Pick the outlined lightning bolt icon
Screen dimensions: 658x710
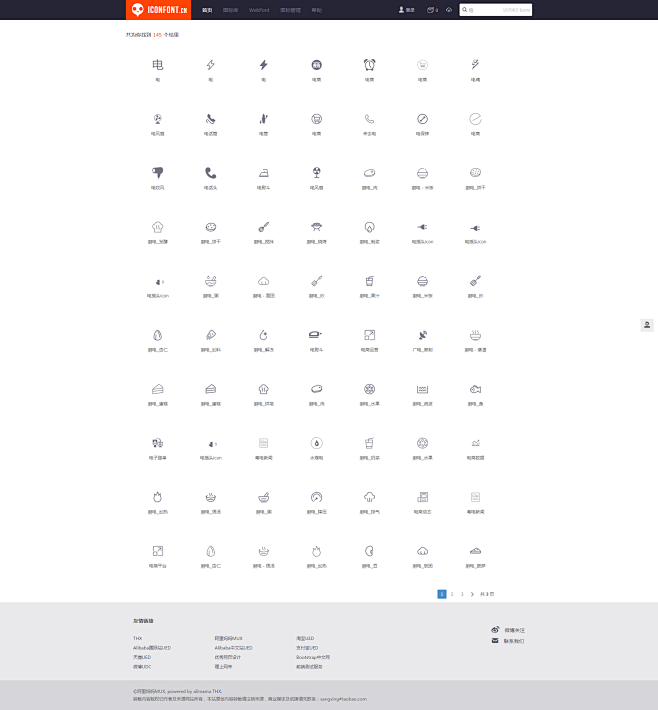click(211, 65)
